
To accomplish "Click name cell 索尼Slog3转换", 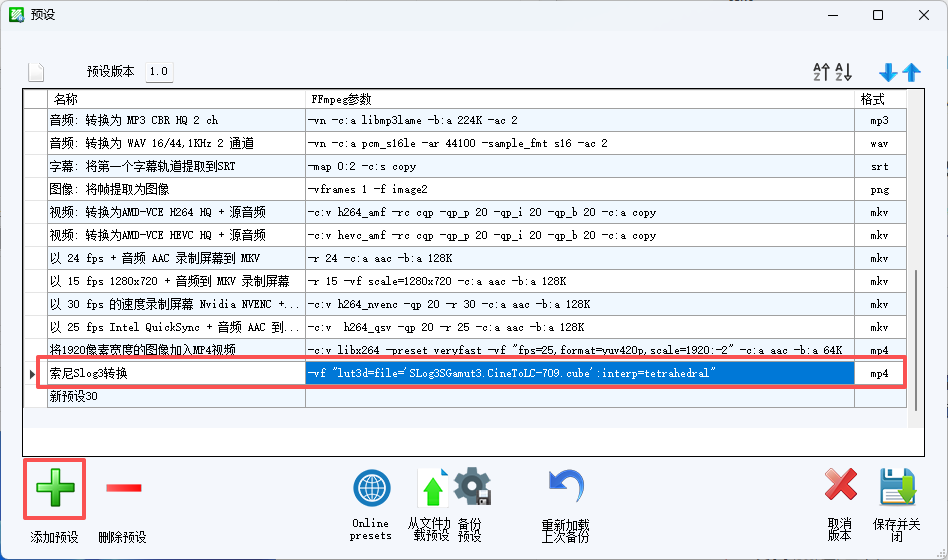I will point(177,373).
